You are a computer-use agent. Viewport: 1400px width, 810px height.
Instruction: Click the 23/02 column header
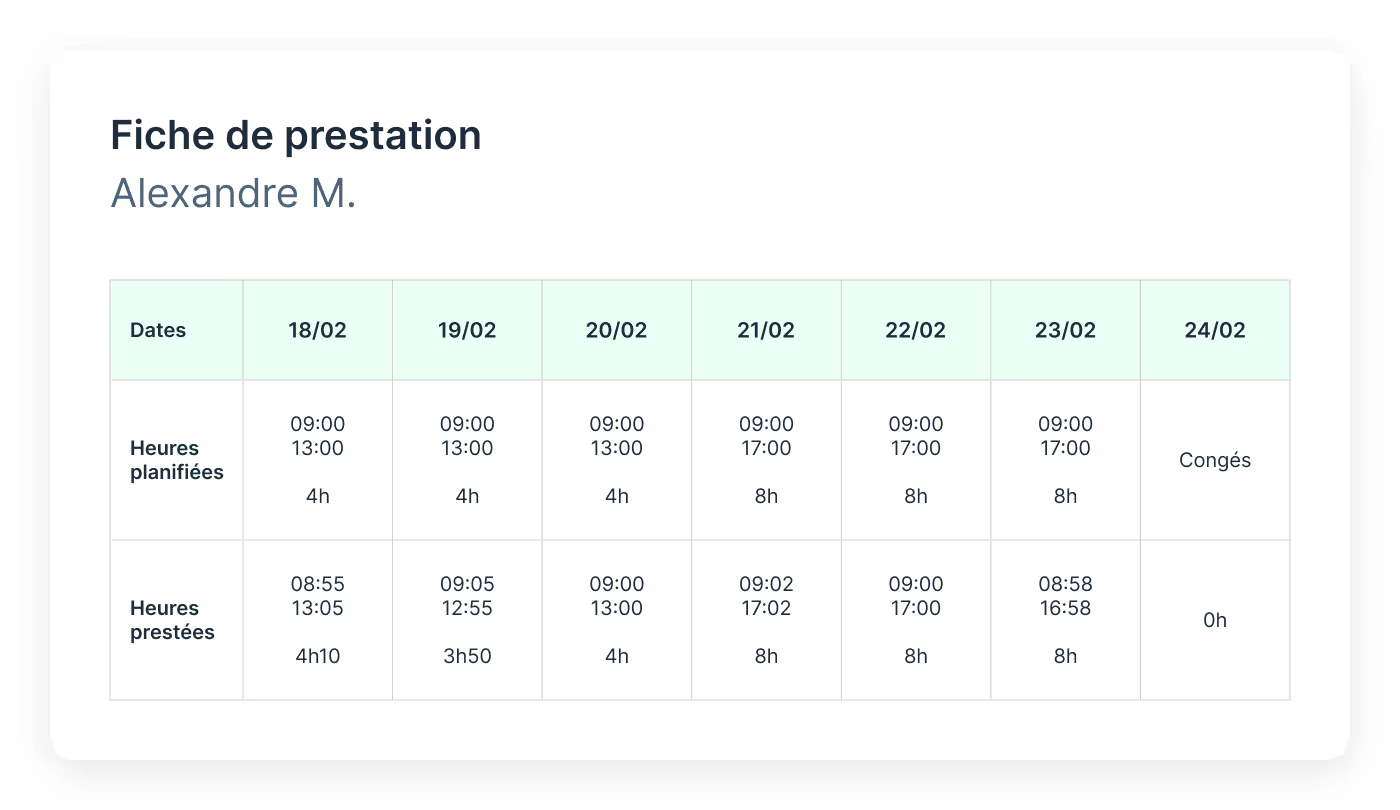point(1066,330)
